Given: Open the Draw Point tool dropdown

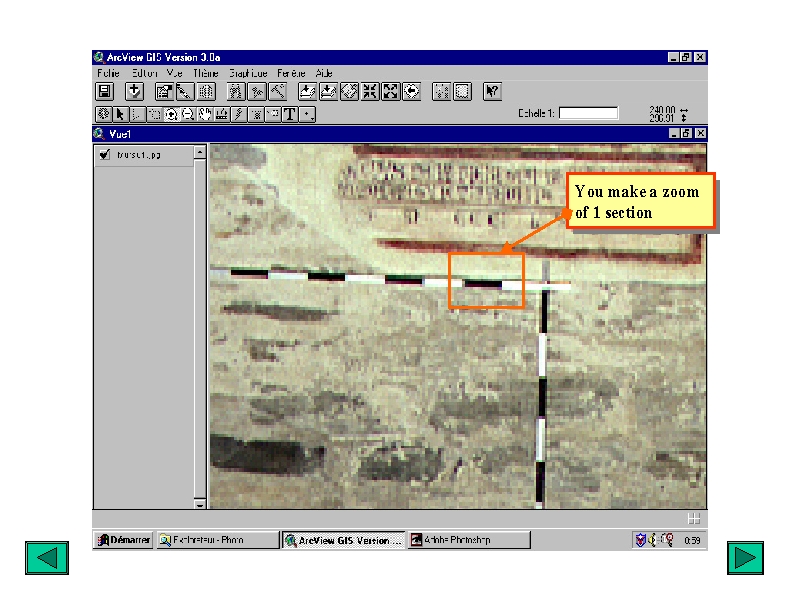Looking at the screenshot, I should point(307,114).
